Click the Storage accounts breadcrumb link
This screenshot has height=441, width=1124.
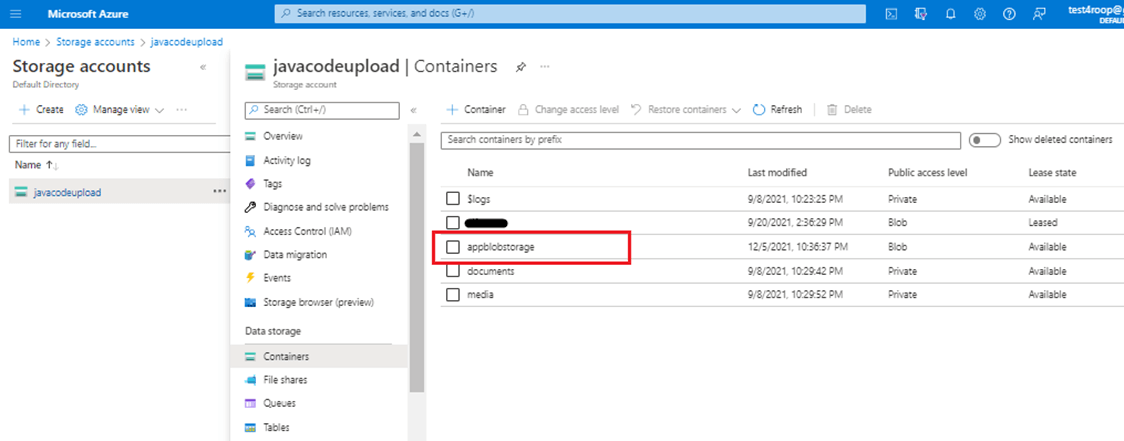(x=96, y=42)
